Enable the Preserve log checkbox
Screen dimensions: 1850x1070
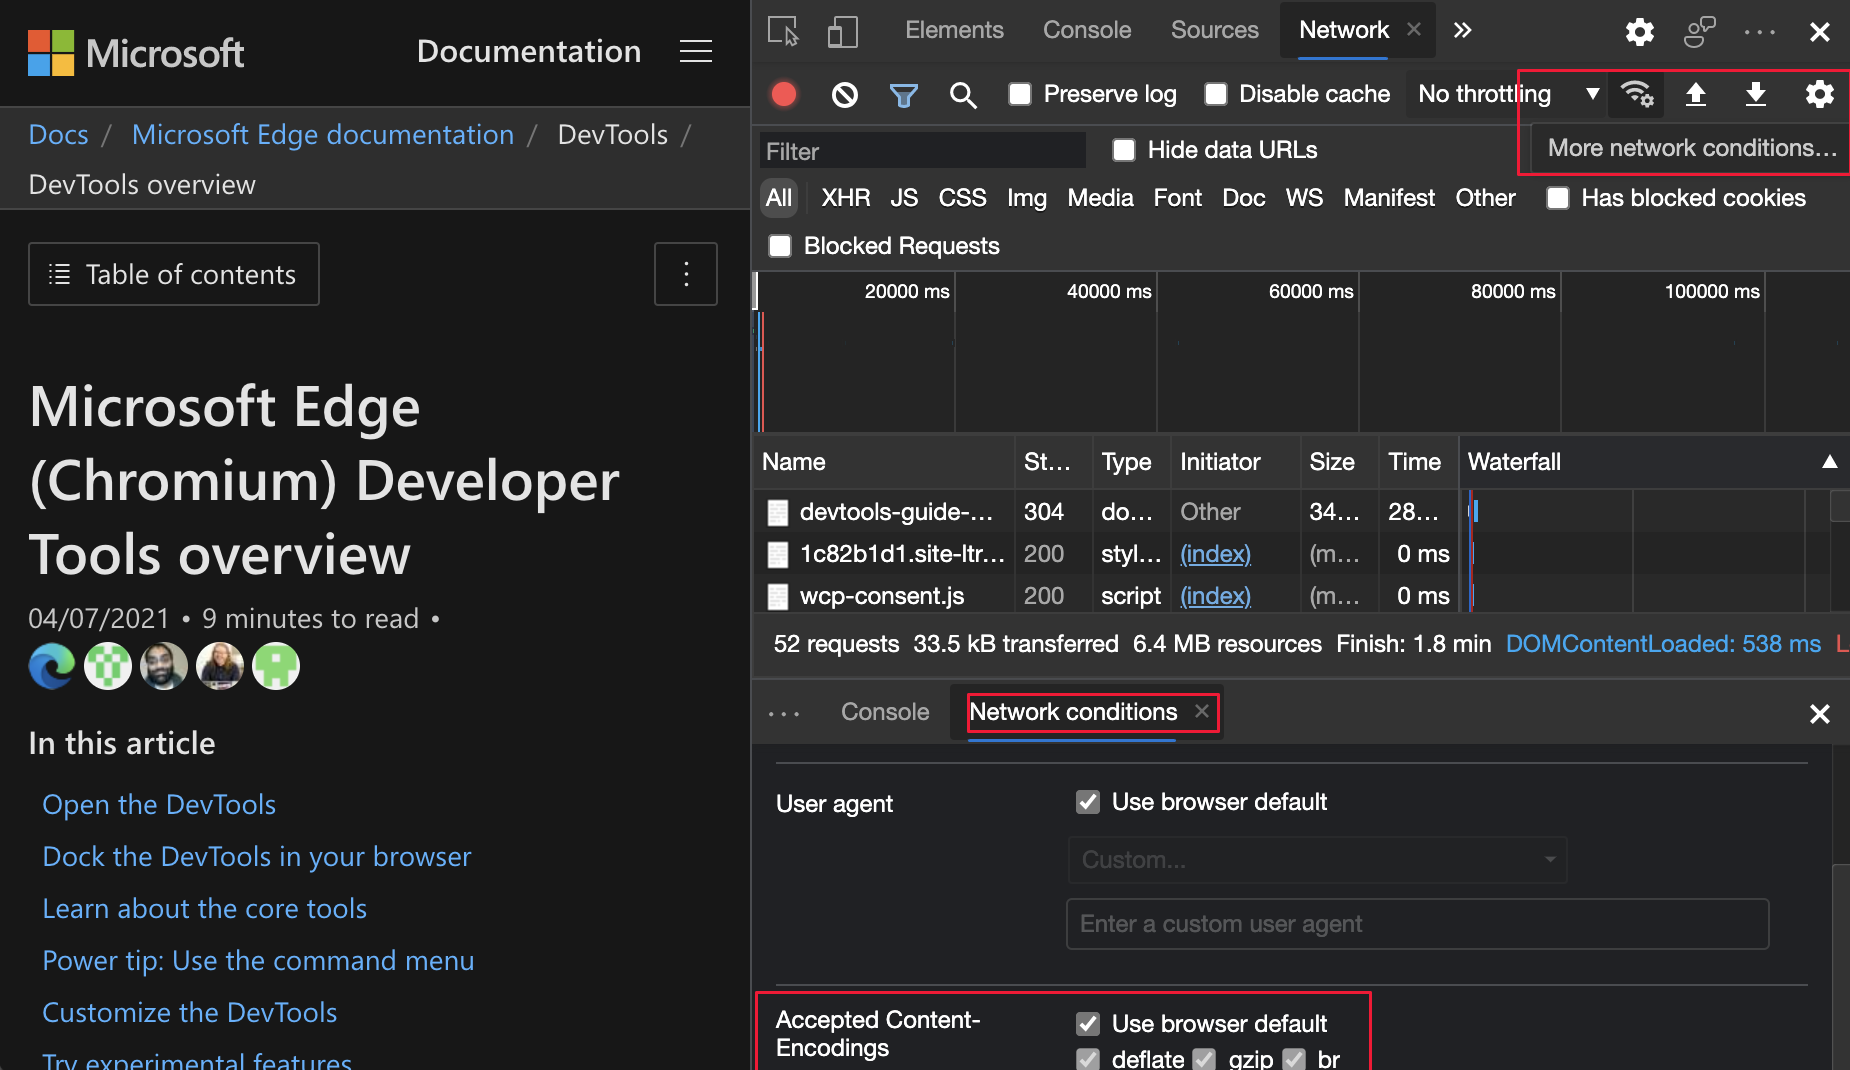[1020, 94]
